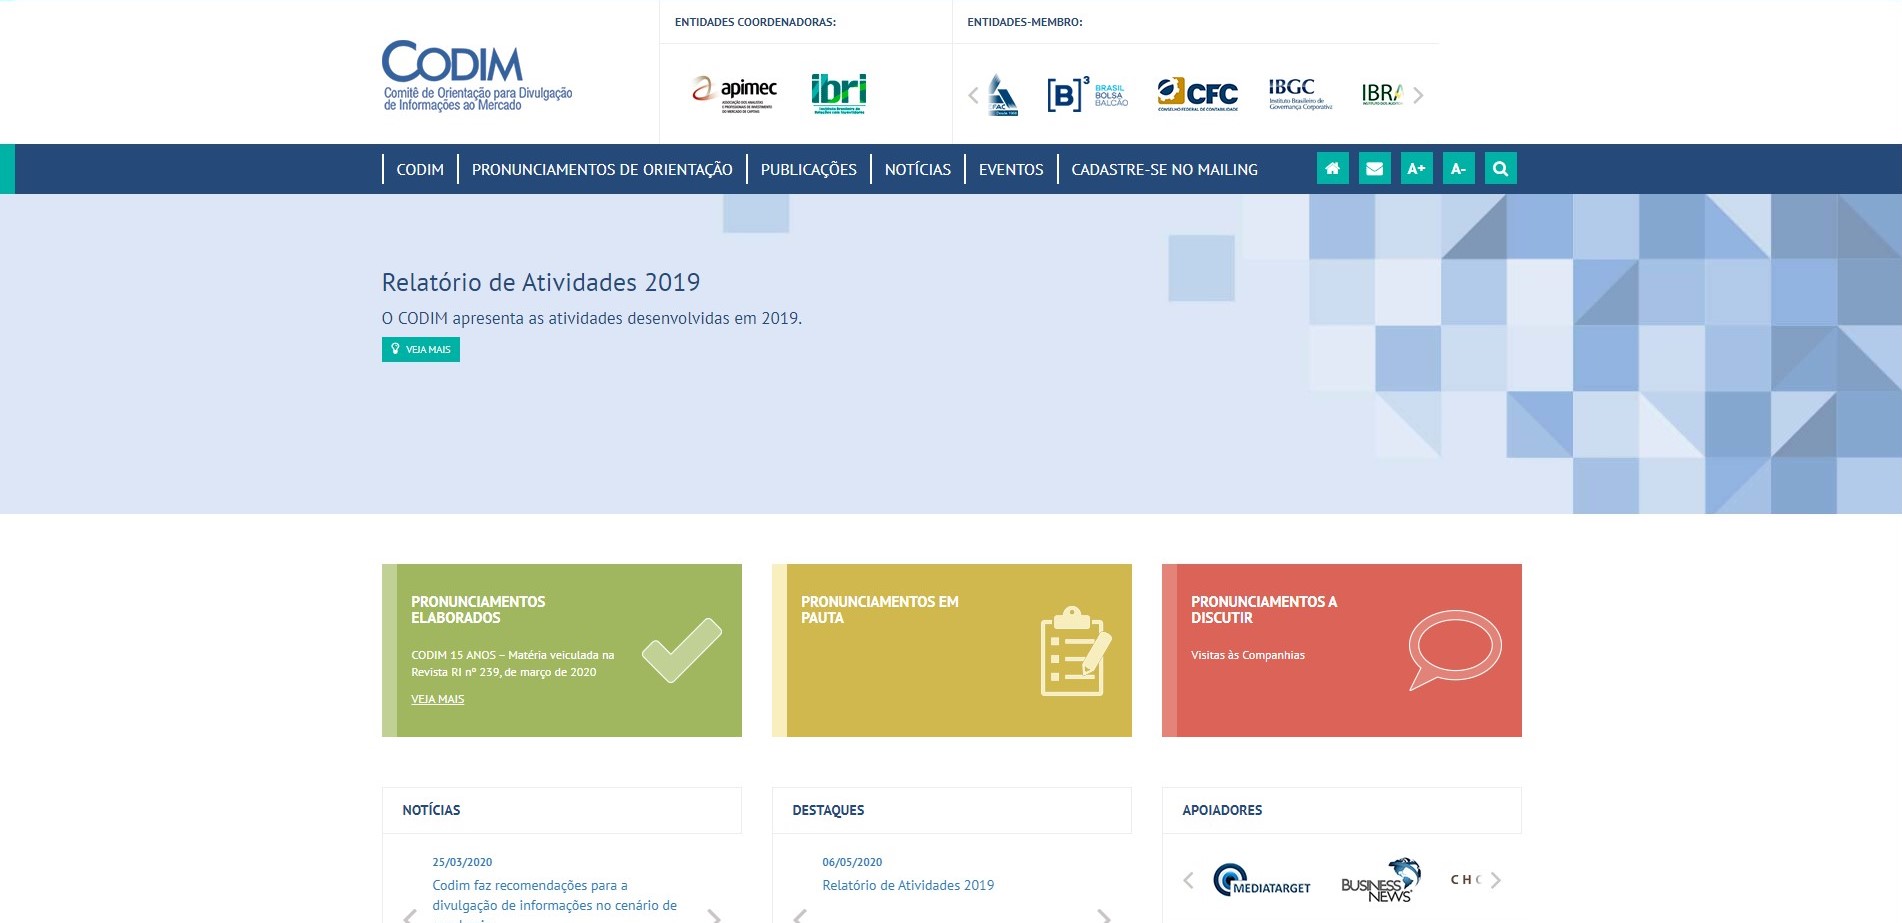Increase font size with the A+ icon

[x=1416, y=168]
